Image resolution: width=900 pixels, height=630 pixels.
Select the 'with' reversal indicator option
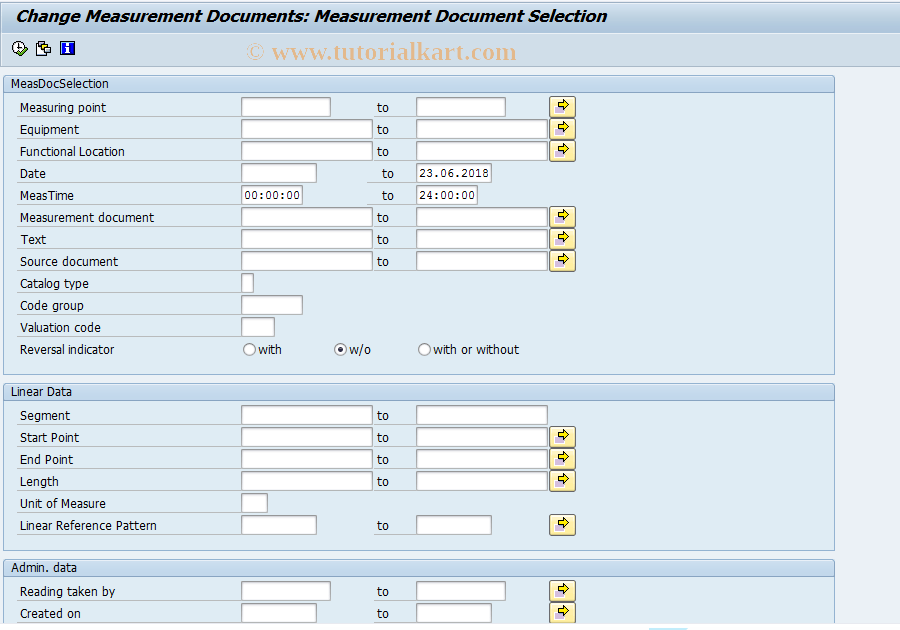(248, 349)
